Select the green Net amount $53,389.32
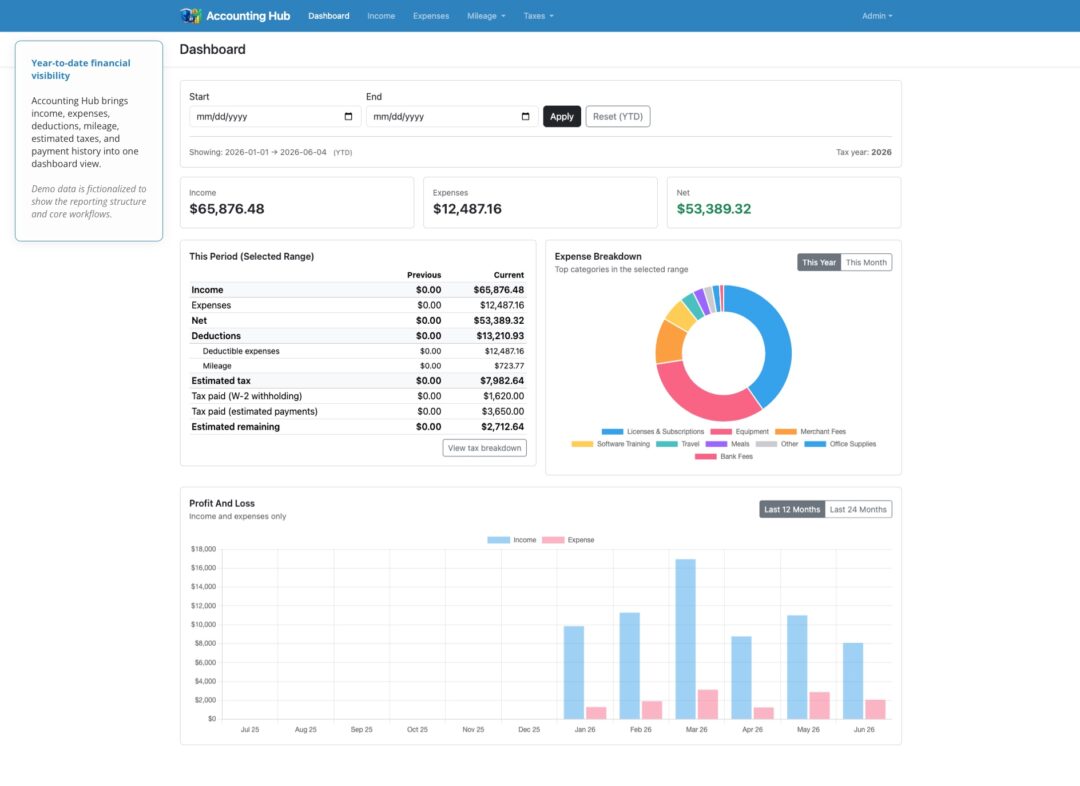Image resolution: width=1080 pixels, height=786 pixels. tap(714, 209)
